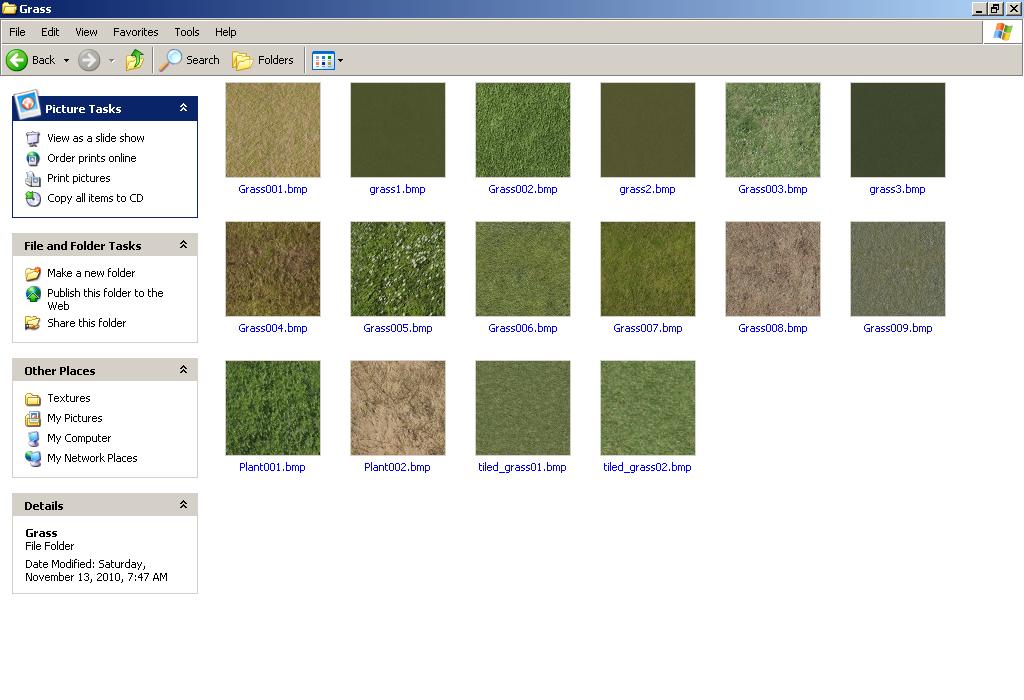The image size is (1024, 700).
Task: Click the copy to CD disc icon
Action: (33, 199)
